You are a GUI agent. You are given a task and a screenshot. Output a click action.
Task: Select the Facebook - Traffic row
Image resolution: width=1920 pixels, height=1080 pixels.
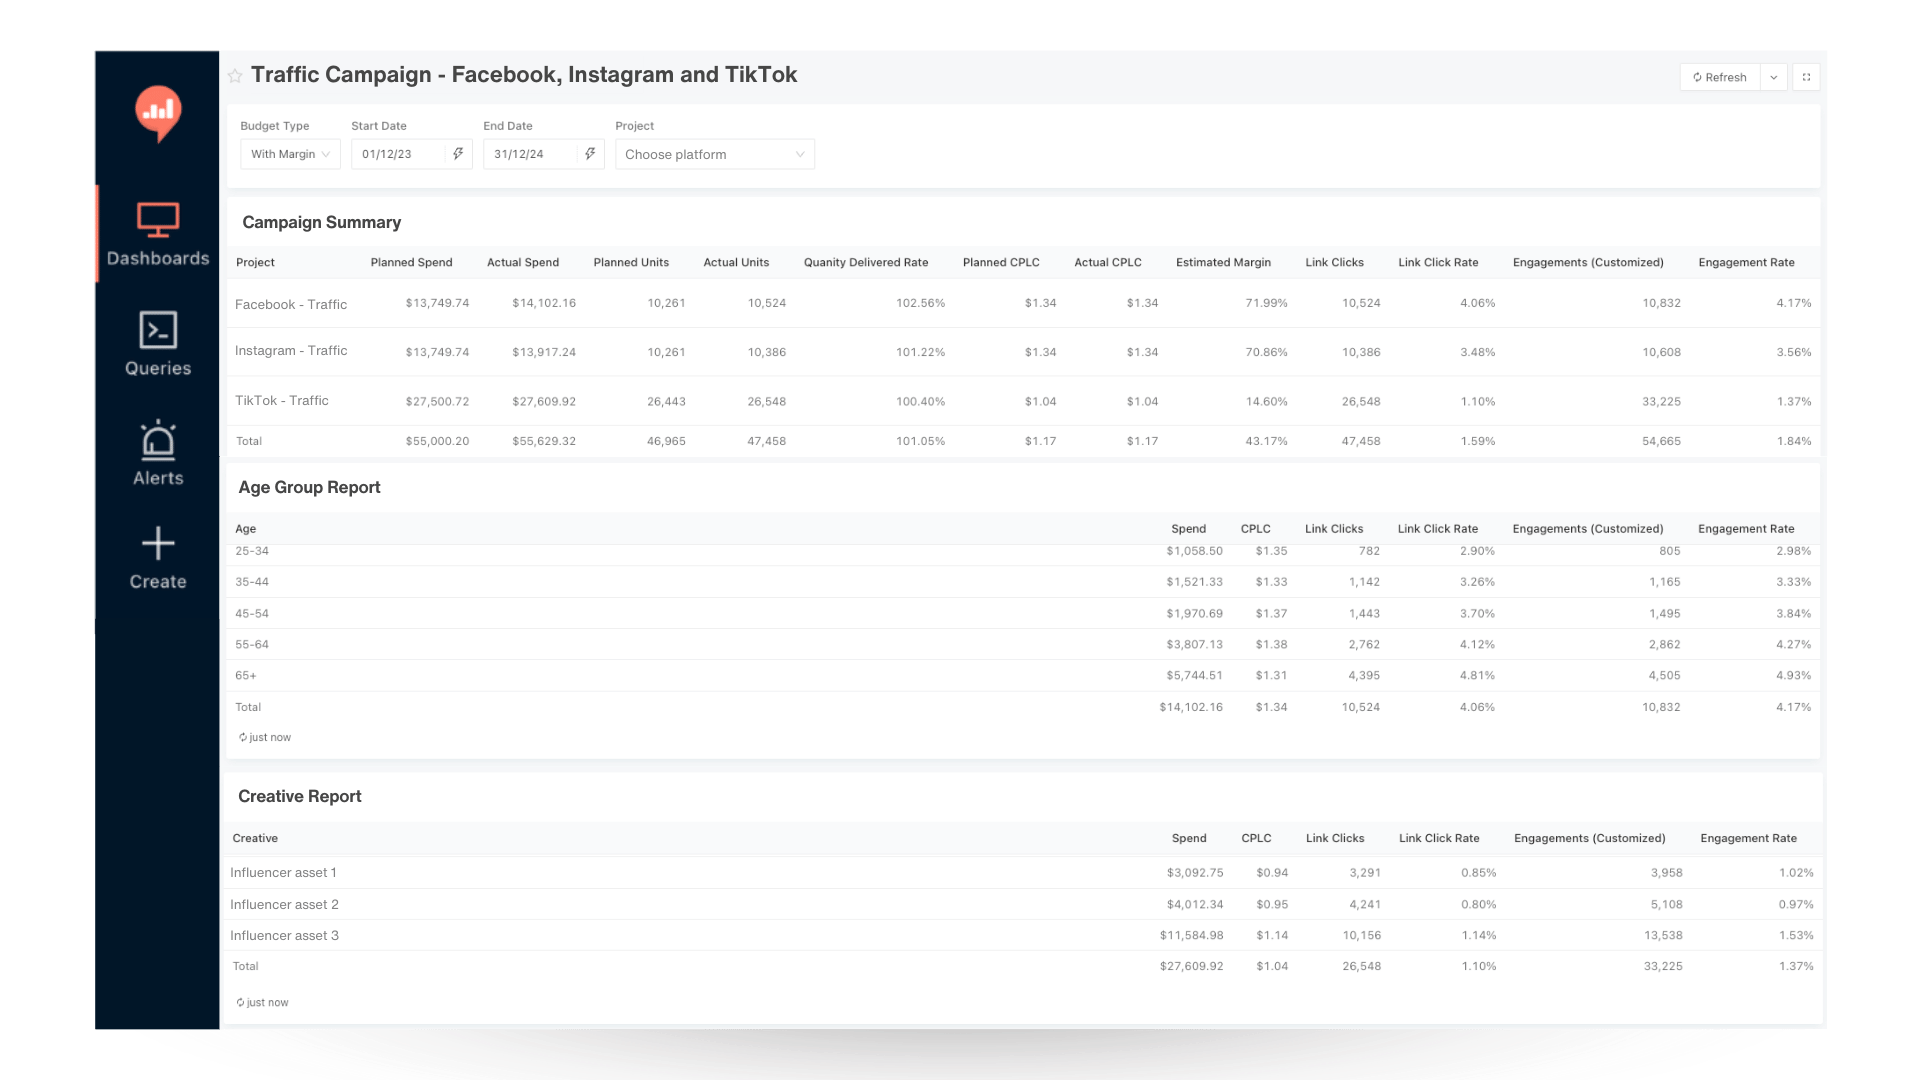tap(291, 304)
